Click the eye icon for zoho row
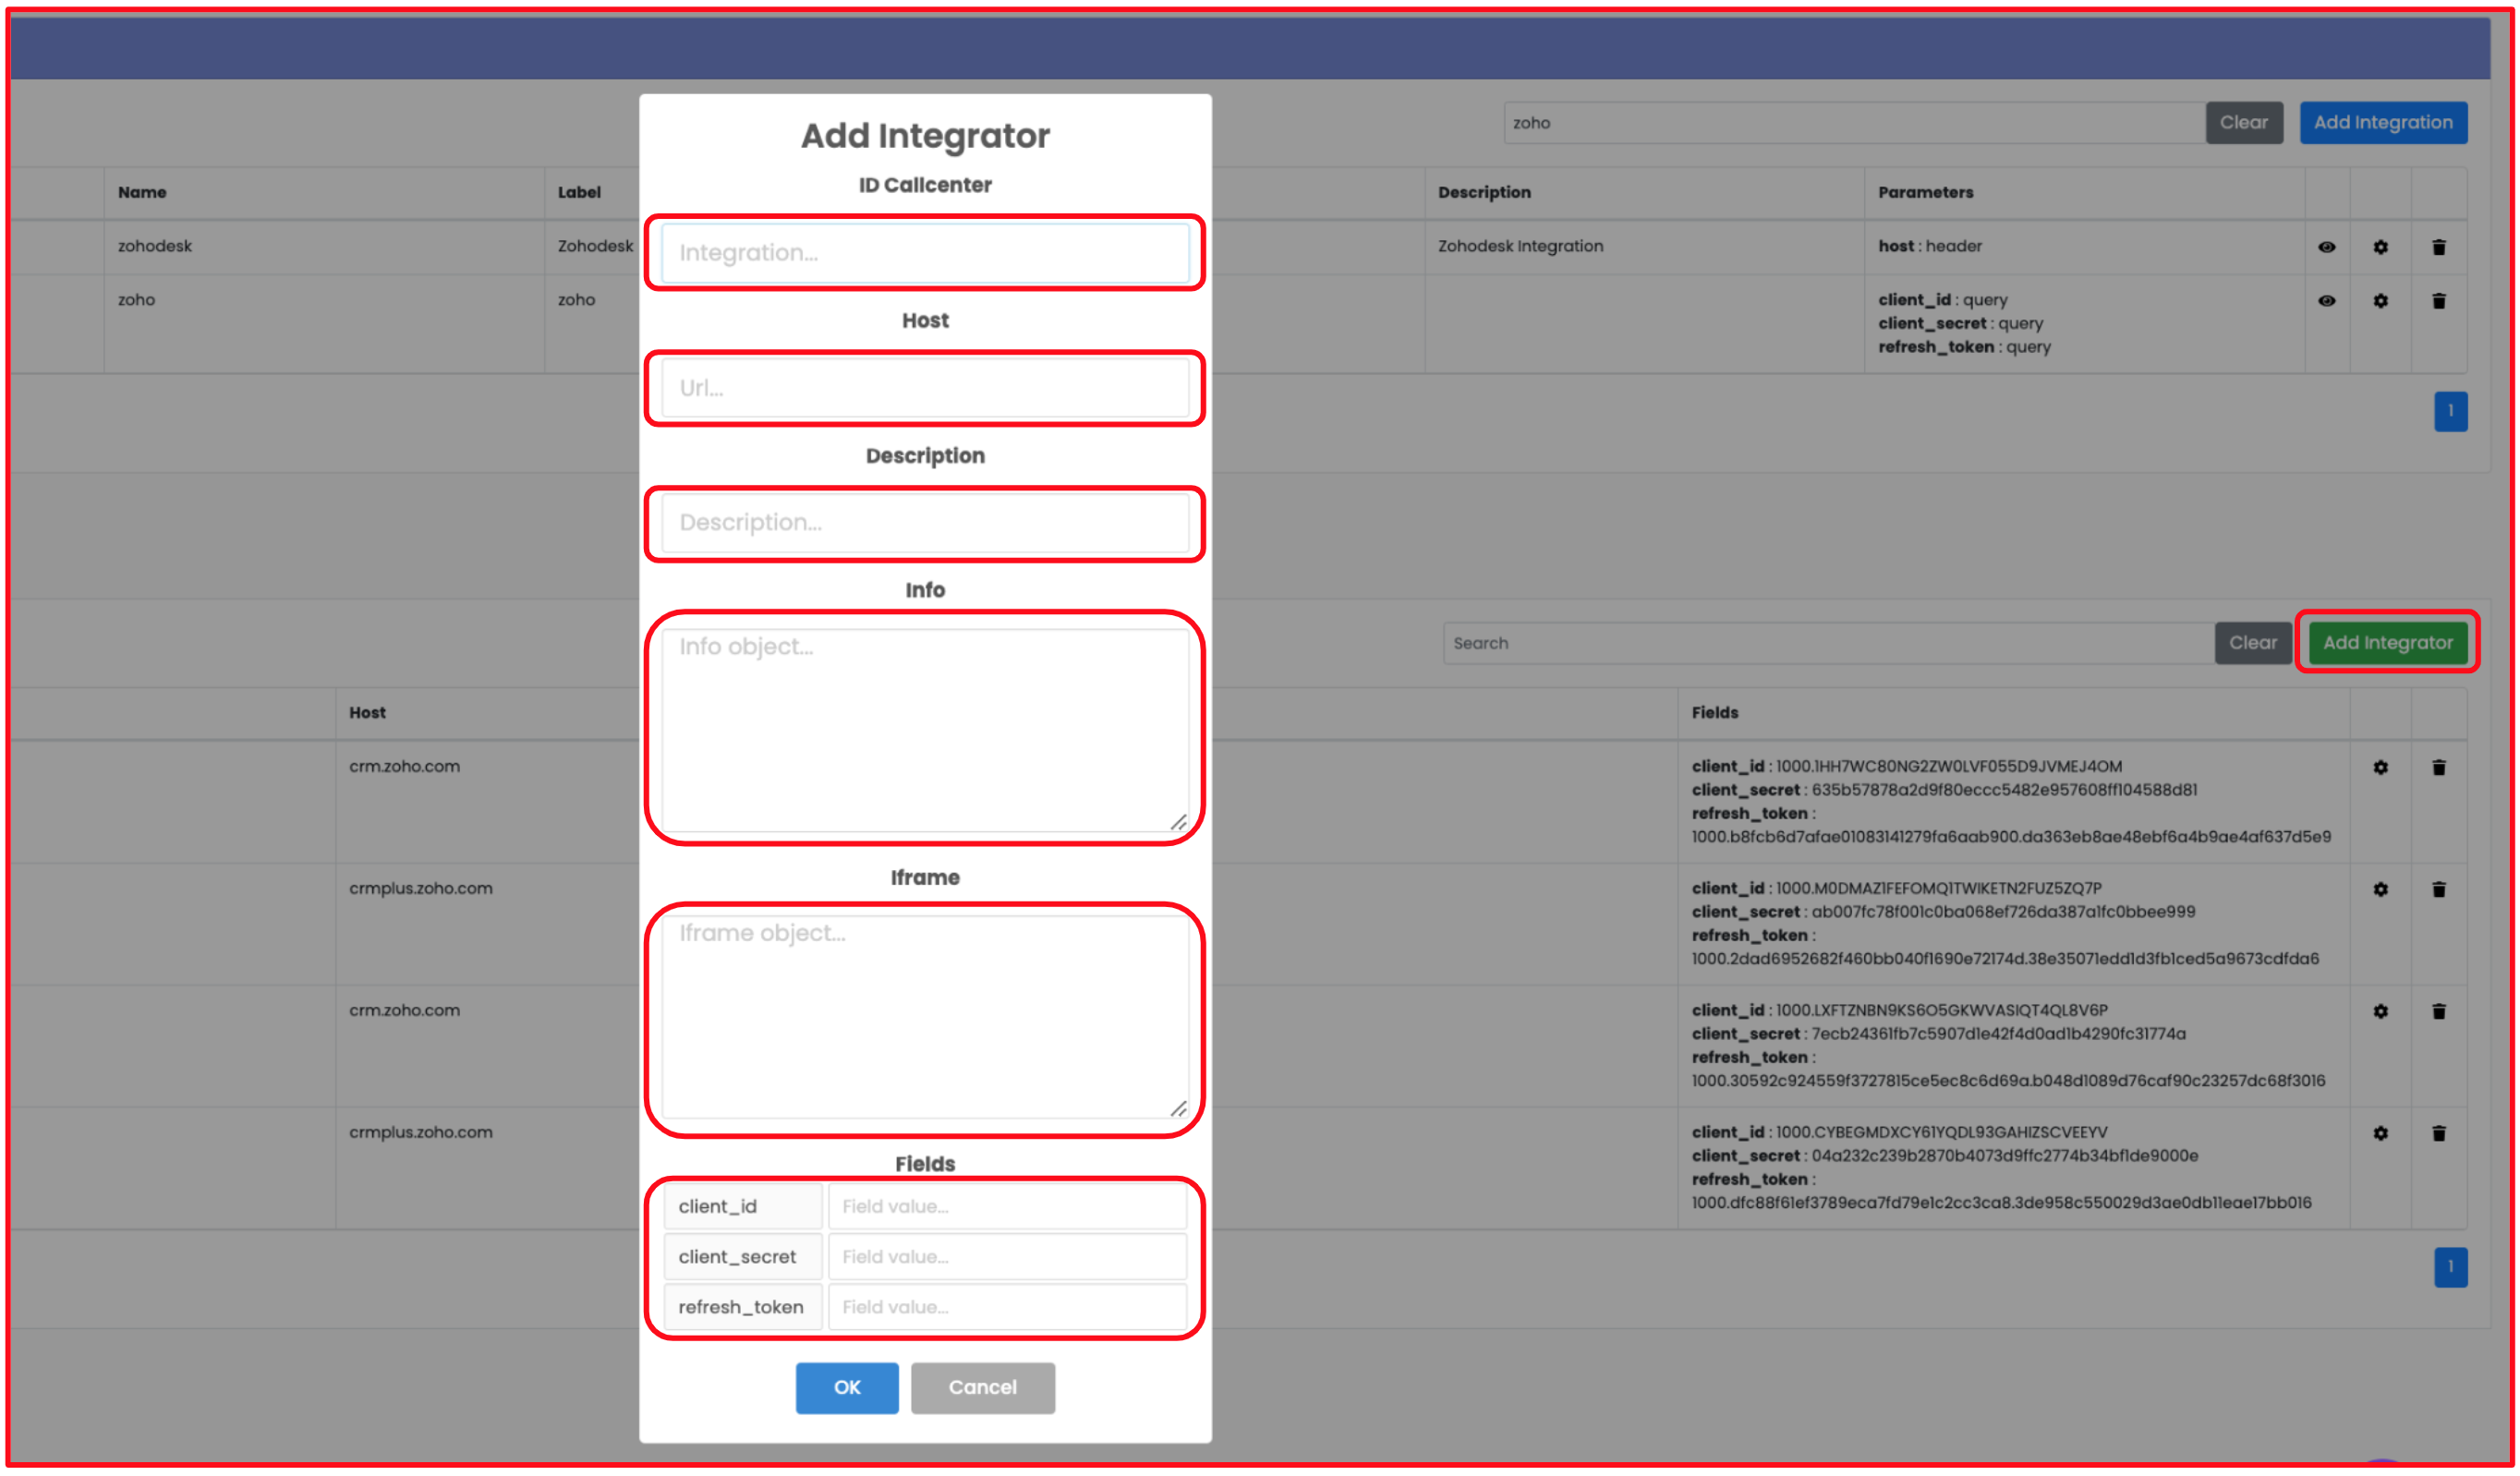Image resolution: width=2520 pixels, height=1476 pixels. pyautogui.click(x=2326, y=301)
